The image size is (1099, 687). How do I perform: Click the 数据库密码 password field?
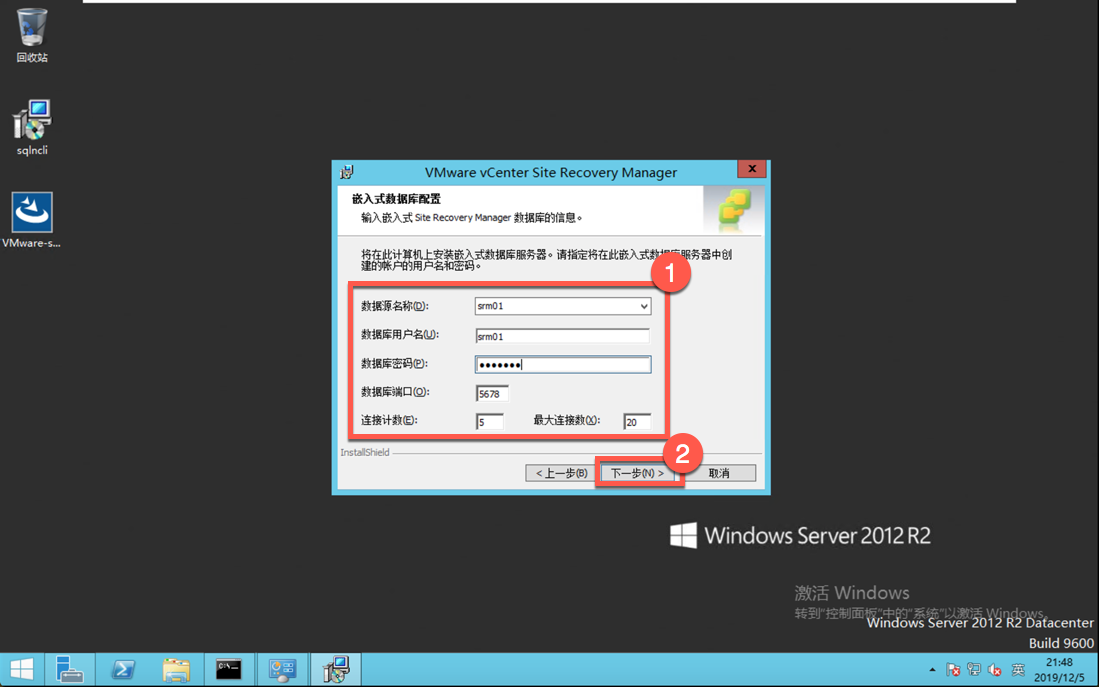563,365
